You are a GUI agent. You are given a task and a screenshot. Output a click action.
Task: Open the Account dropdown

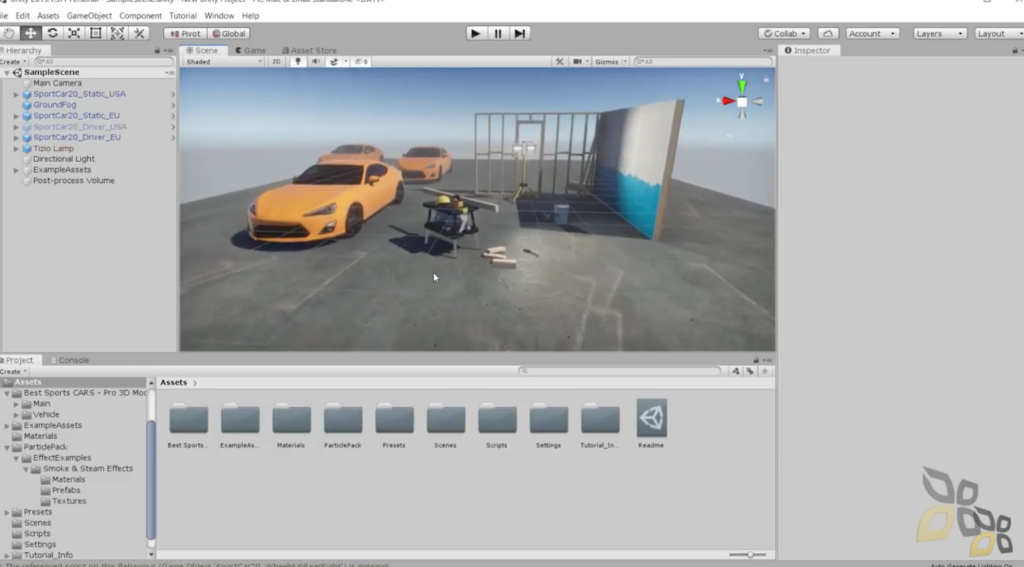click(x=872, y=33)
